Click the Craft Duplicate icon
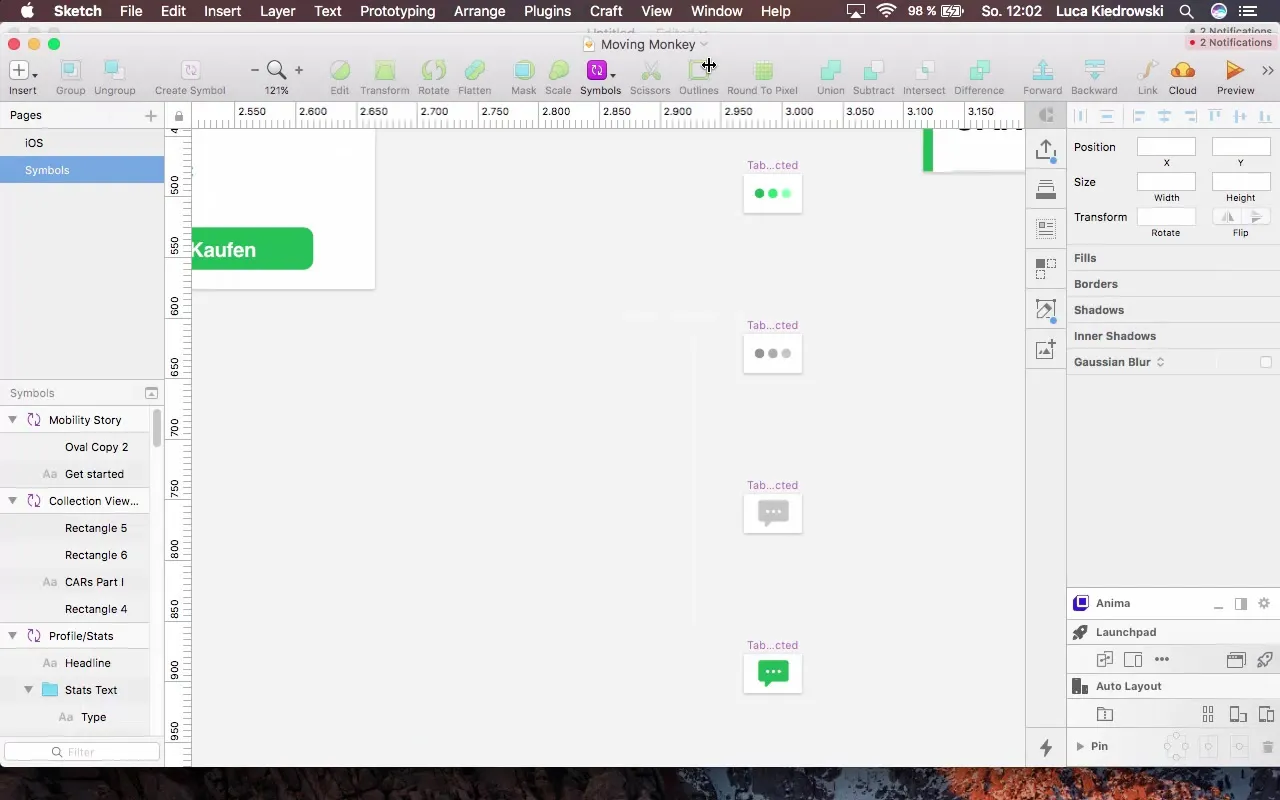This screenshot has width=1280, height=800. (x=1046, y=268)
